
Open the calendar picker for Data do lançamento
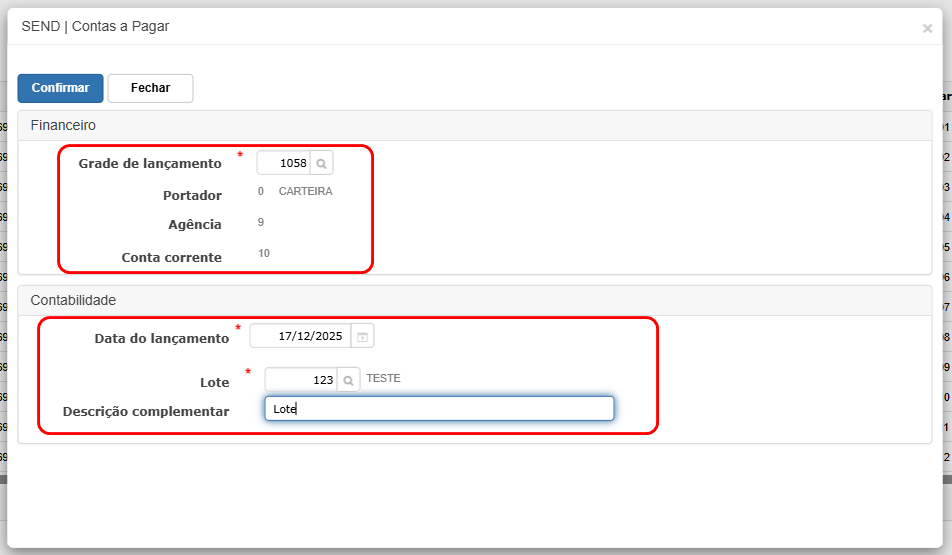[362, 337]
